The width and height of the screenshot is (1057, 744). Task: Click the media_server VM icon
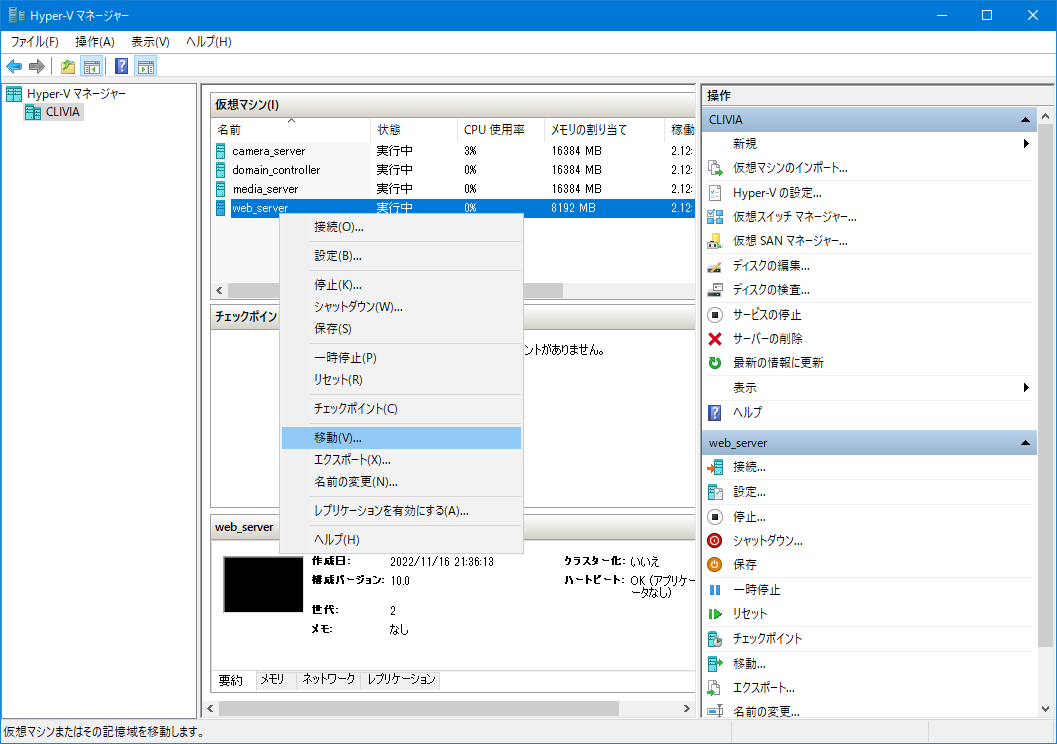click(220, 189)
